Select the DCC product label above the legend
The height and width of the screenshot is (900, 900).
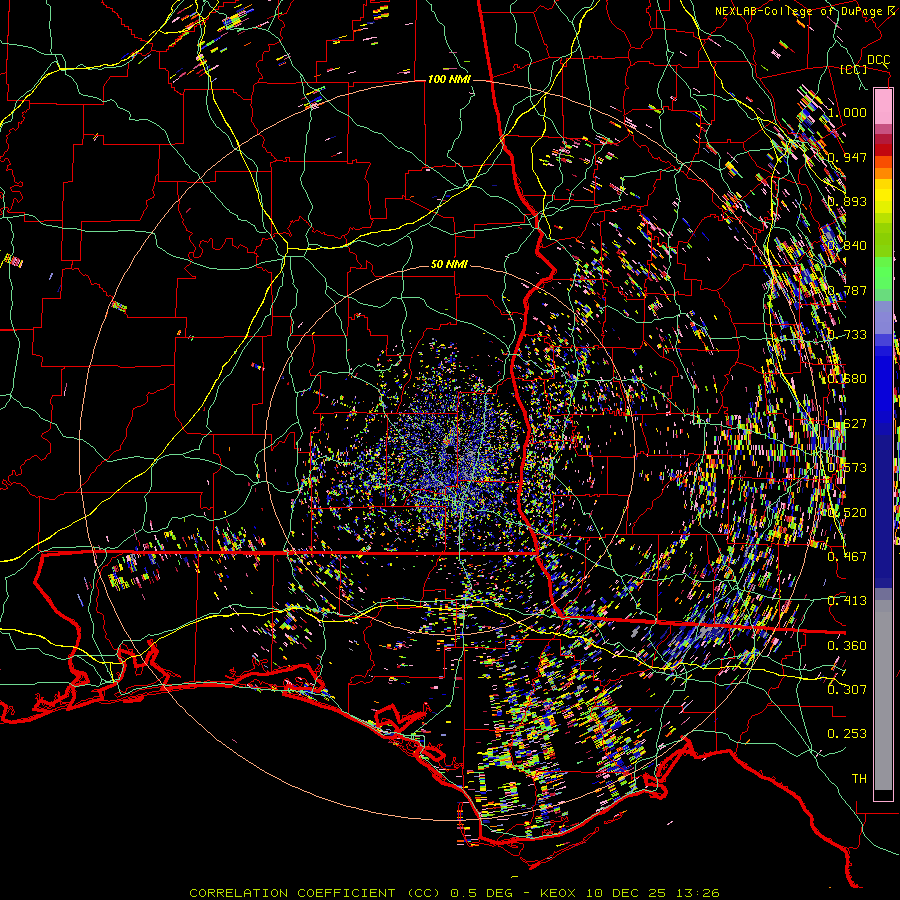(878, 60)
